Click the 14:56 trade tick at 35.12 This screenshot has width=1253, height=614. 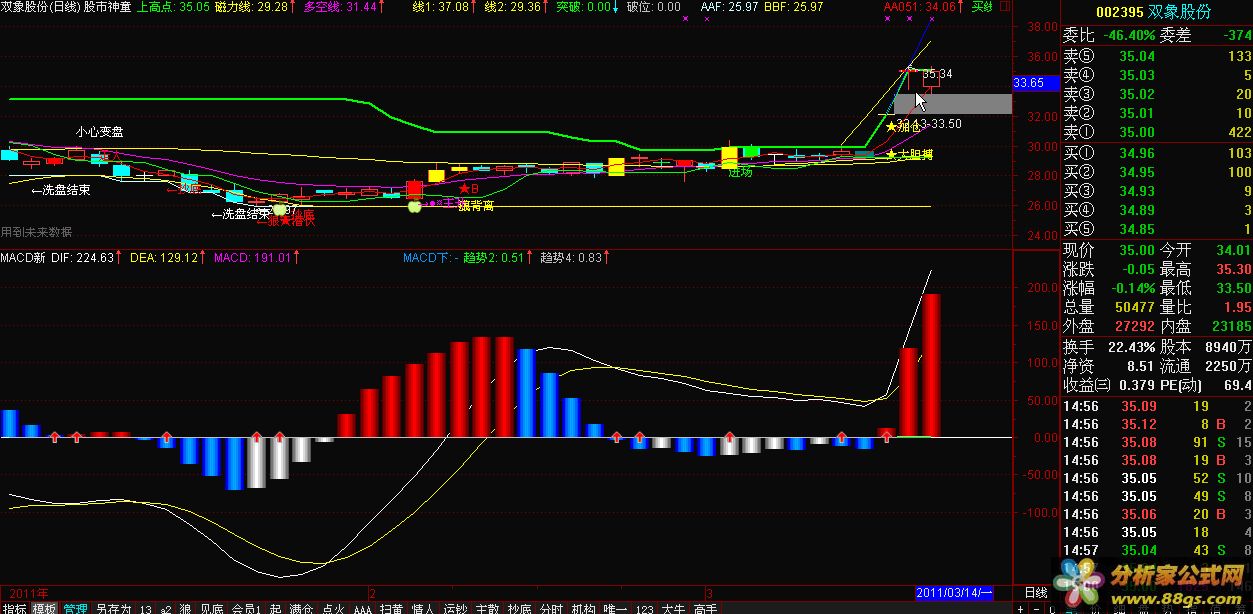1157,424
